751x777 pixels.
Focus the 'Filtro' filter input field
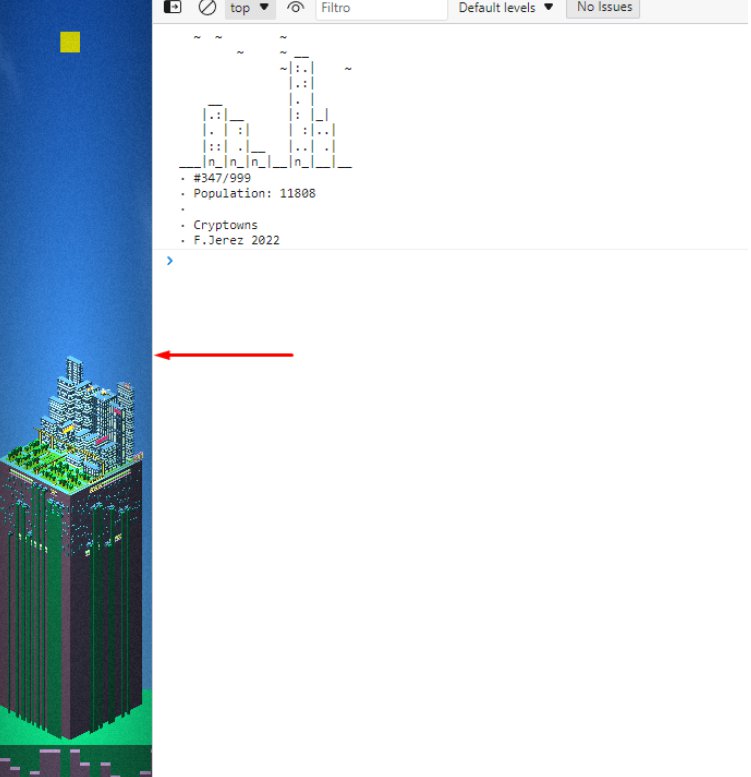click(380, 8)
